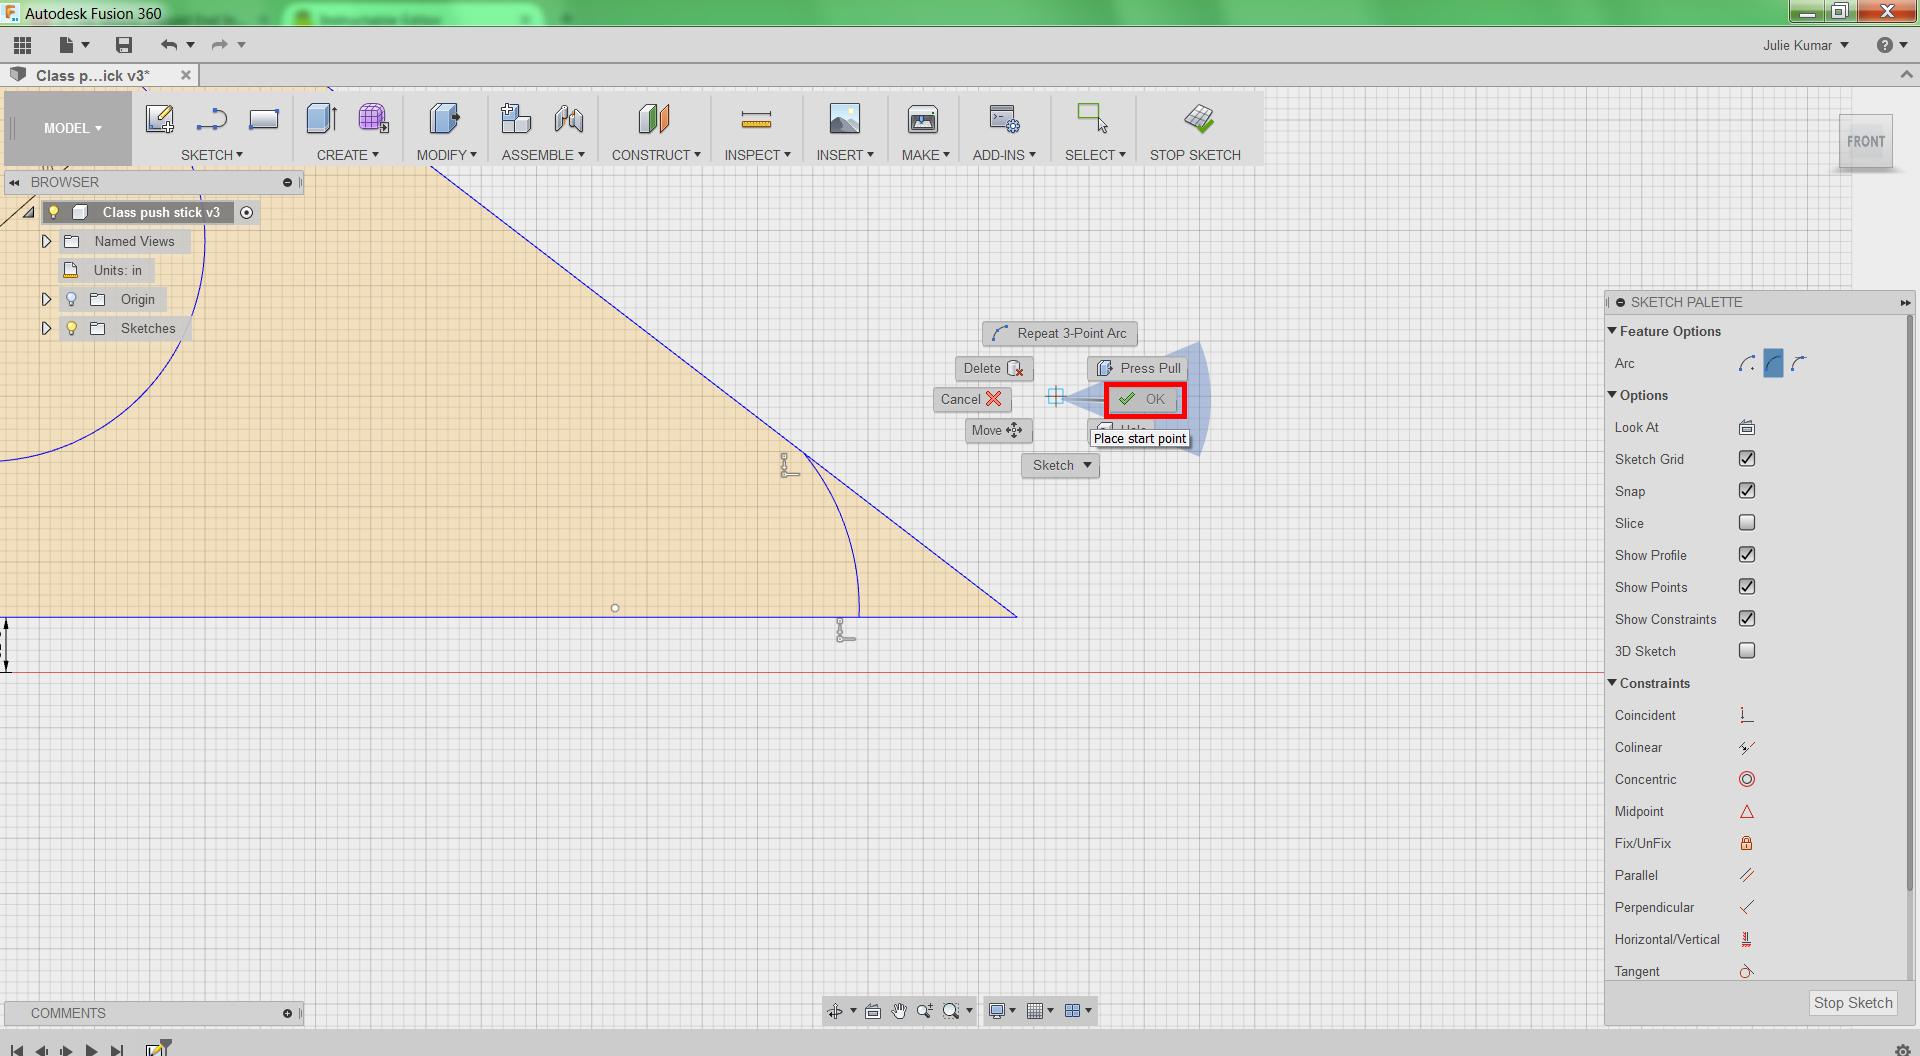Choose Delete from the marking menu
Screen dimensions: 1920x1056
(x=992, y=369)
